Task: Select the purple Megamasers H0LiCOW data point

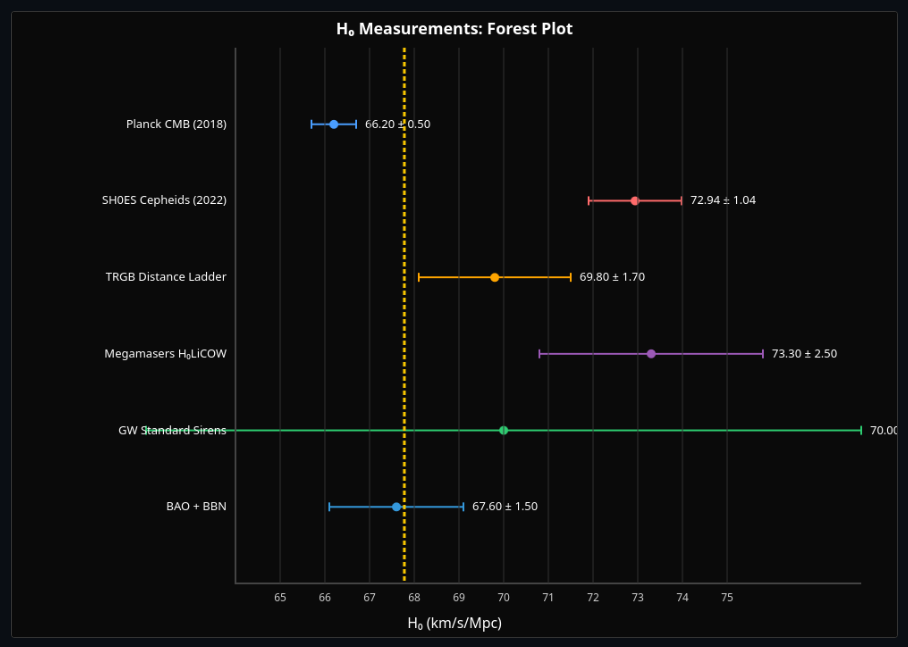Action: coord(651,353)
